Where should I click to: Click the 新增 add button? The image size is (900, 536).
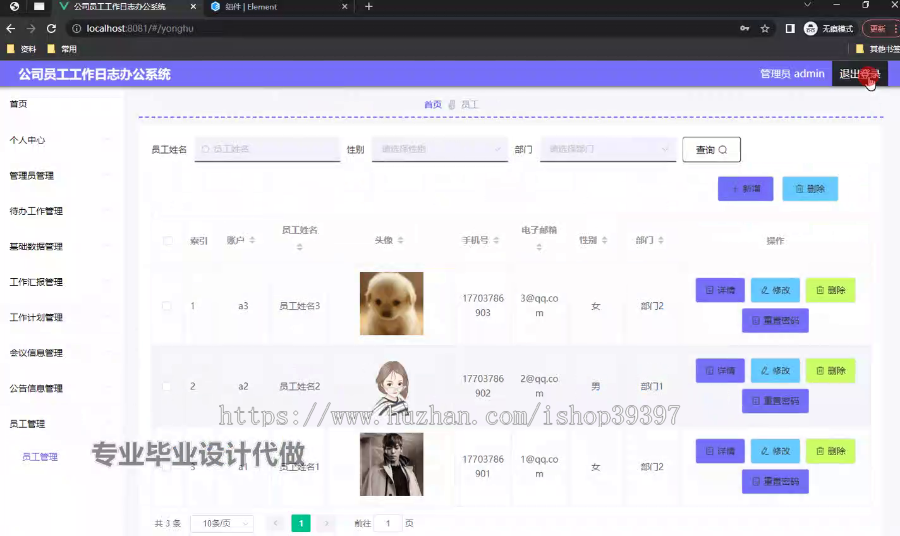click(x=745, y=189)
